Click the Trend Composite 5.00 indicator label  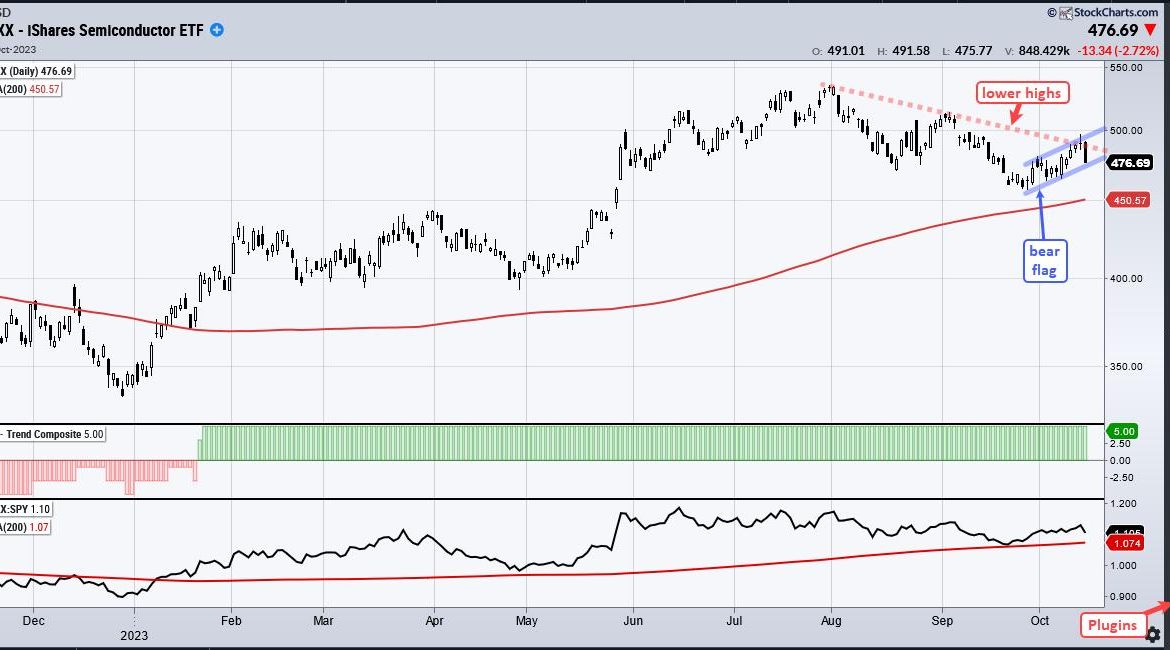[52, 434]
